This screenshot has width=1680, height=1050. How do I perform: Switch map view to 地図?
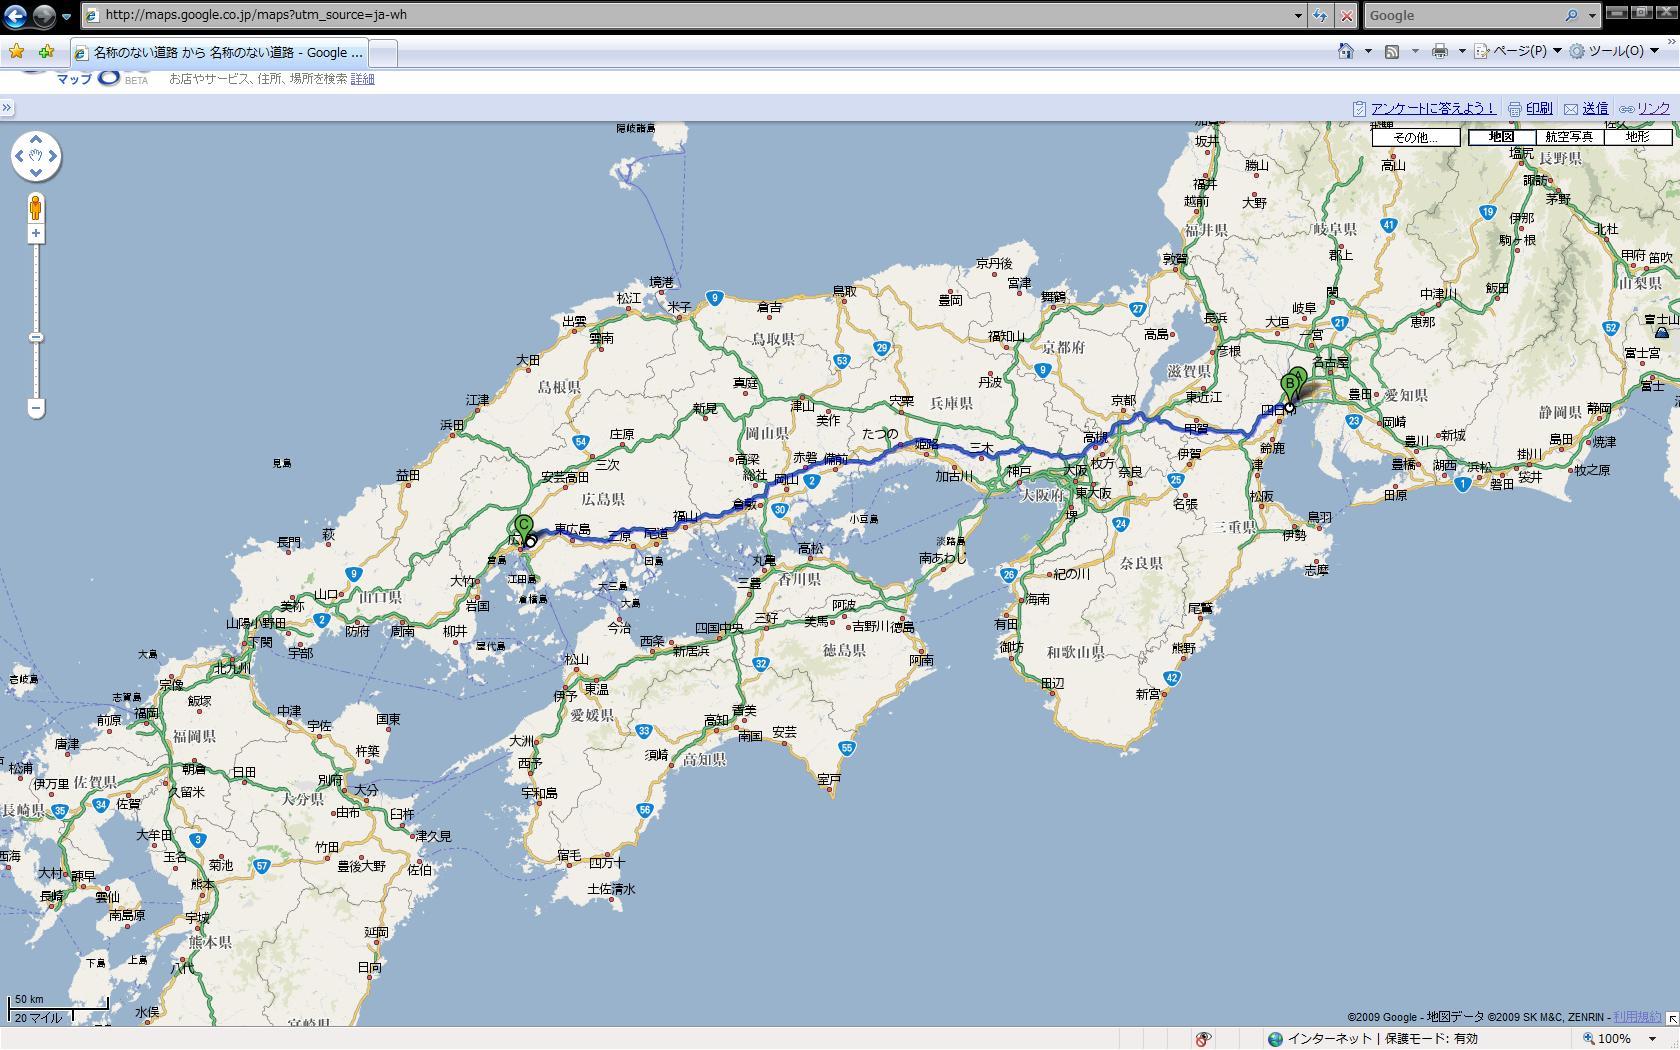click(x=1501, y=137)
